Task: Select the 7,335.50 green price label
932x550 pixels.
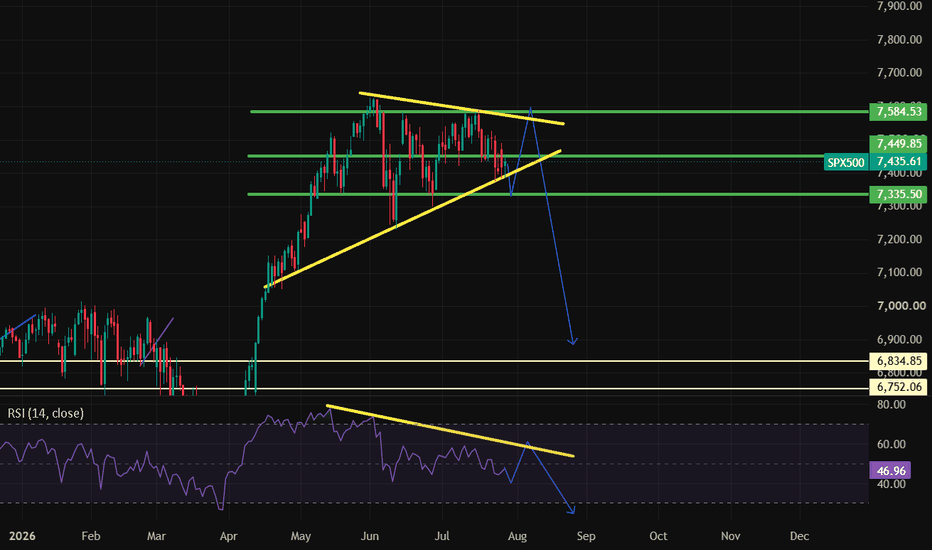Action: (898, 194)
